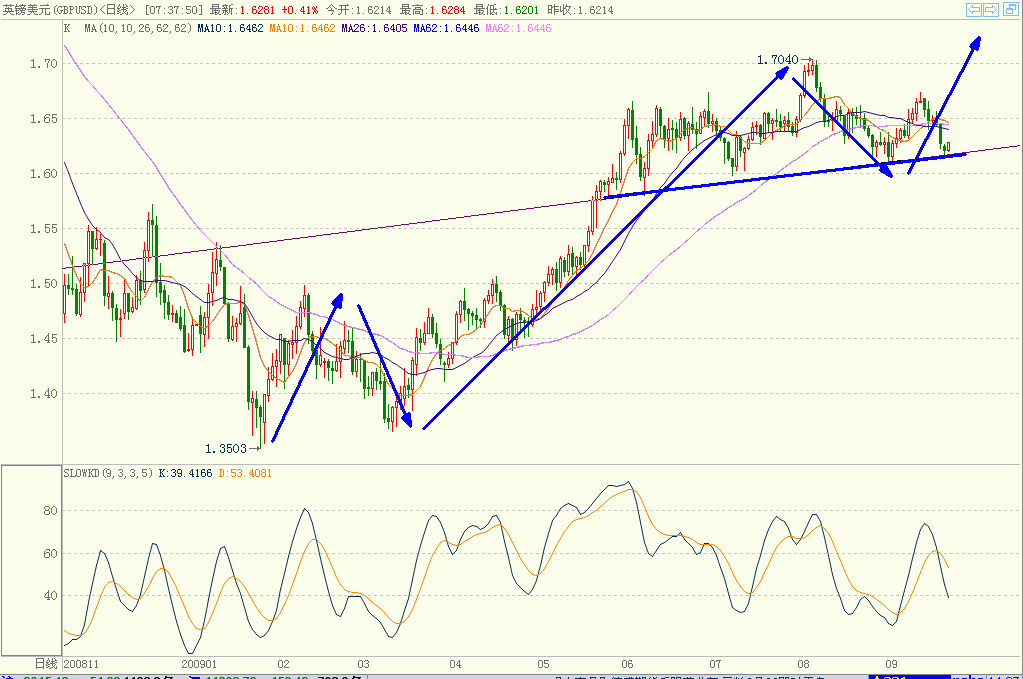Viewport: 1023px width, 679px height.
Task: Click the pink MA62:1.6446 legend
Action: pos(518,28)
